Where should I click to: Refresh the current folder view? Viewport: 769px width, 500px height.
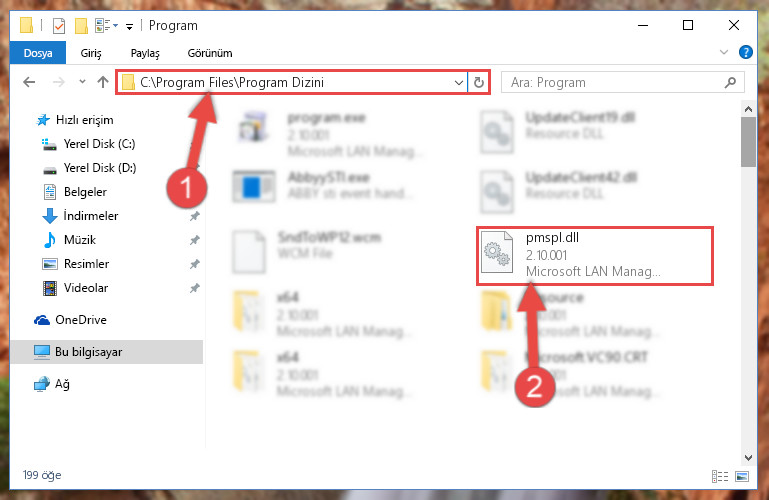479,82
